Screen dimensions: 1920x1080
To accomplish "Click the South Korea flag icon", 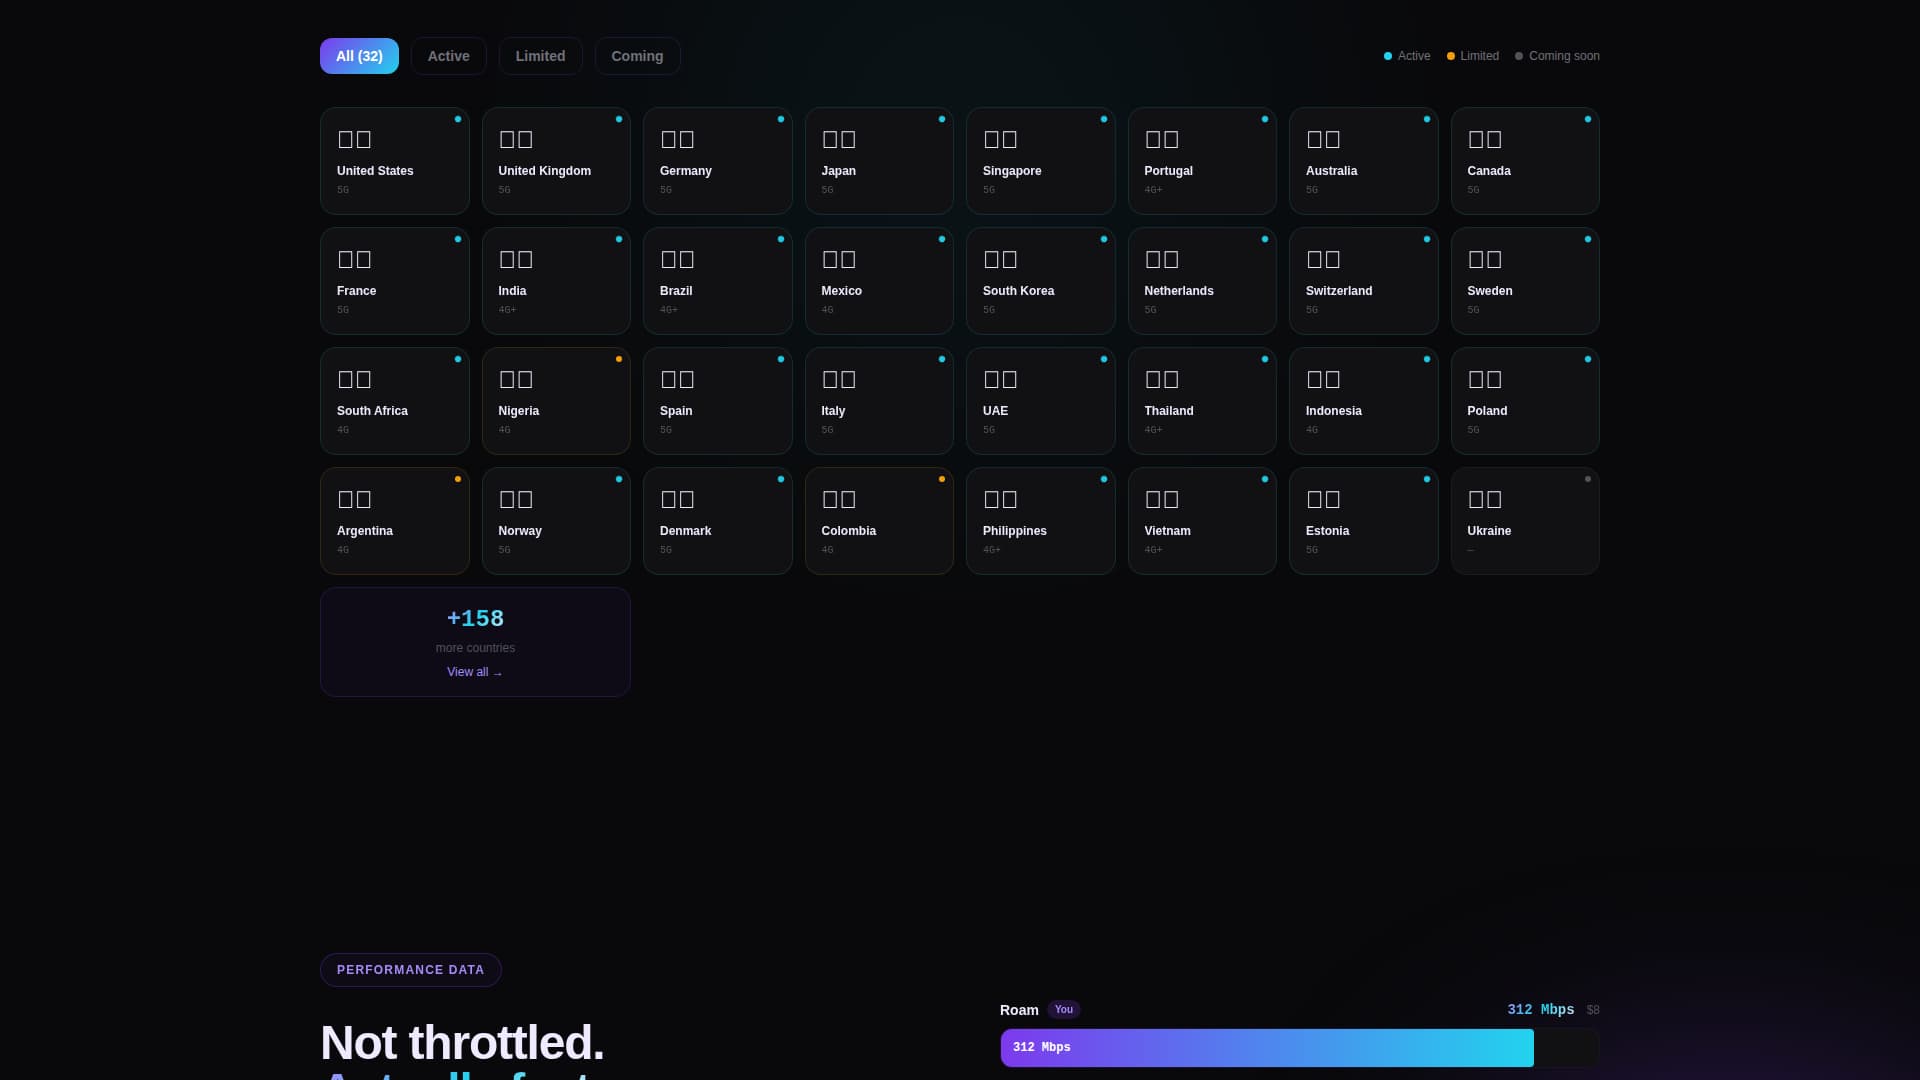I will [1000, 259].
